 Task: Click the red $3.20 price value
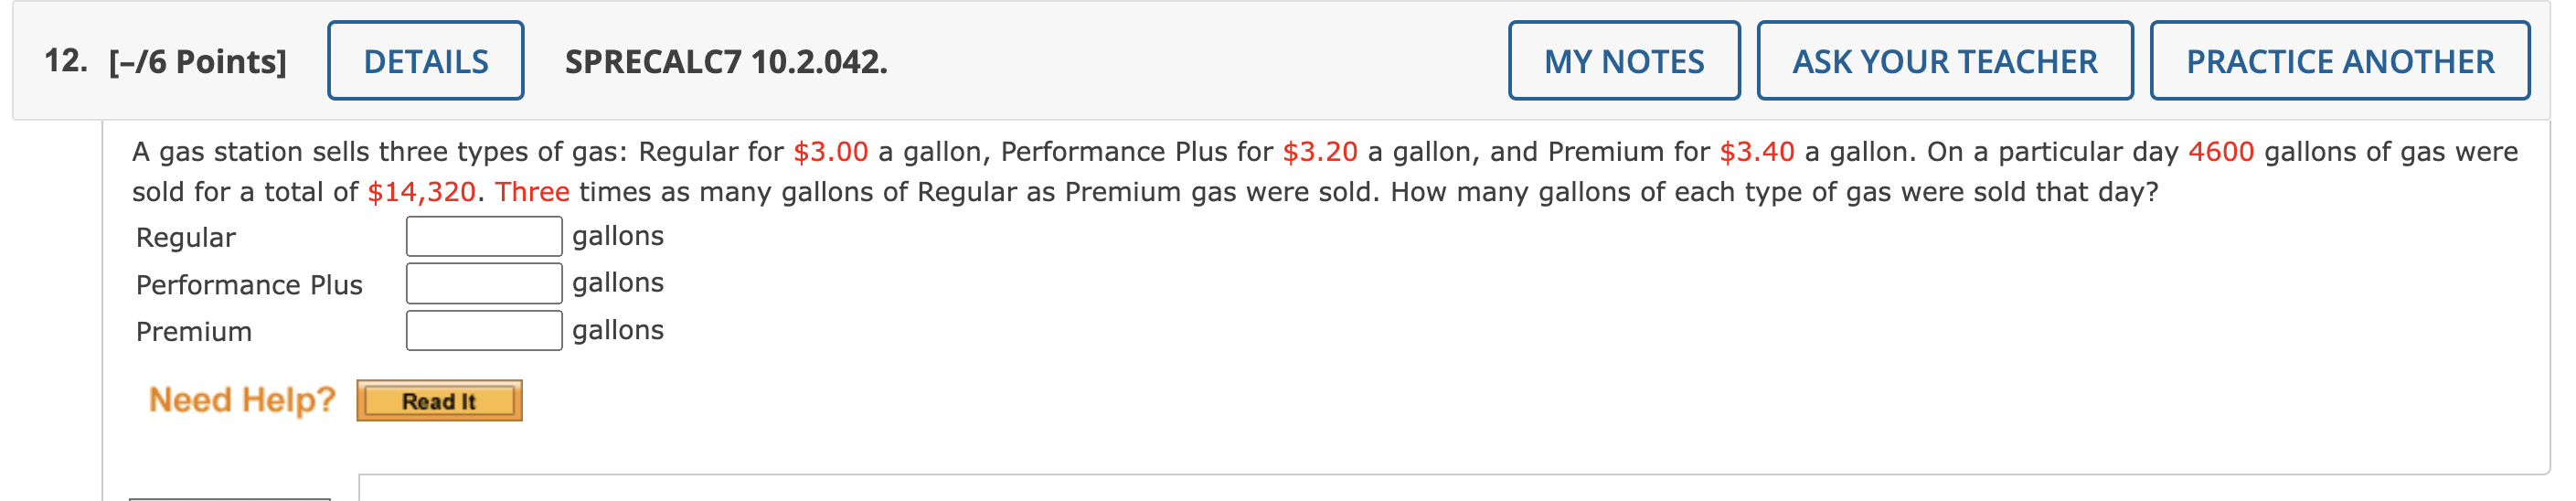coord(1320,152)
